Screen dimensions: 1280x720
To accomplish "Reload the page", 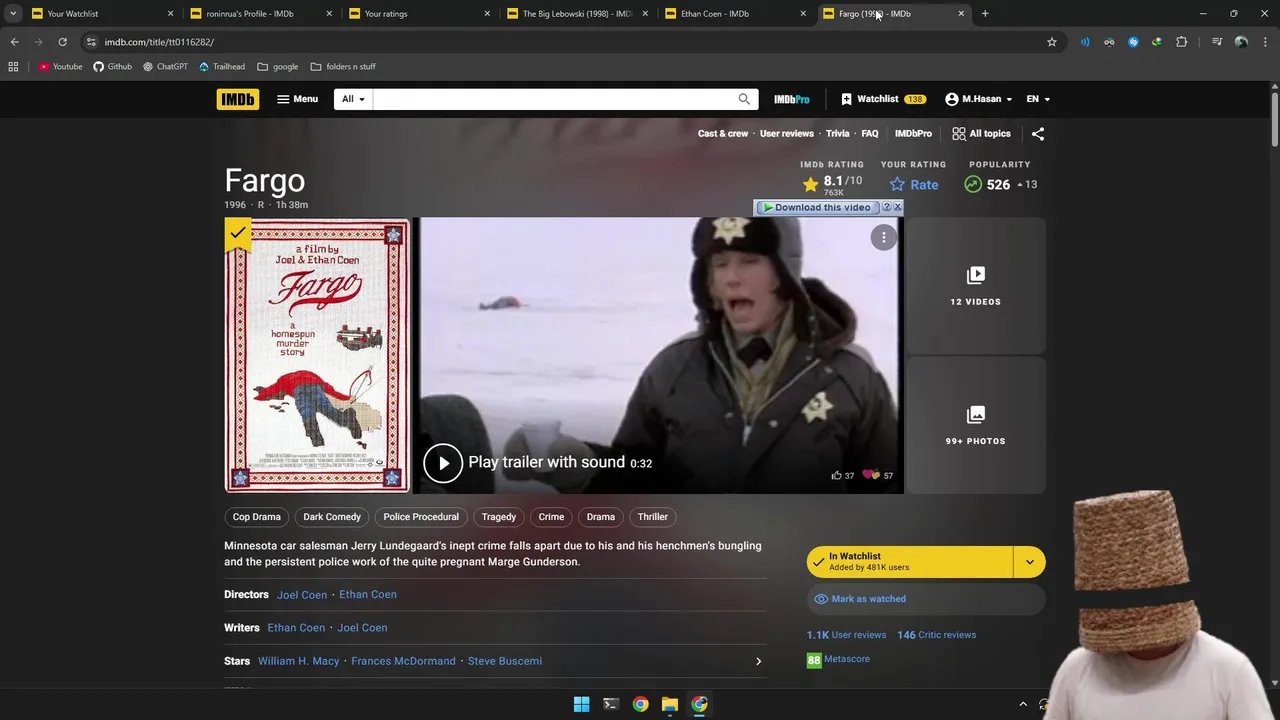I will pos(62,42).
